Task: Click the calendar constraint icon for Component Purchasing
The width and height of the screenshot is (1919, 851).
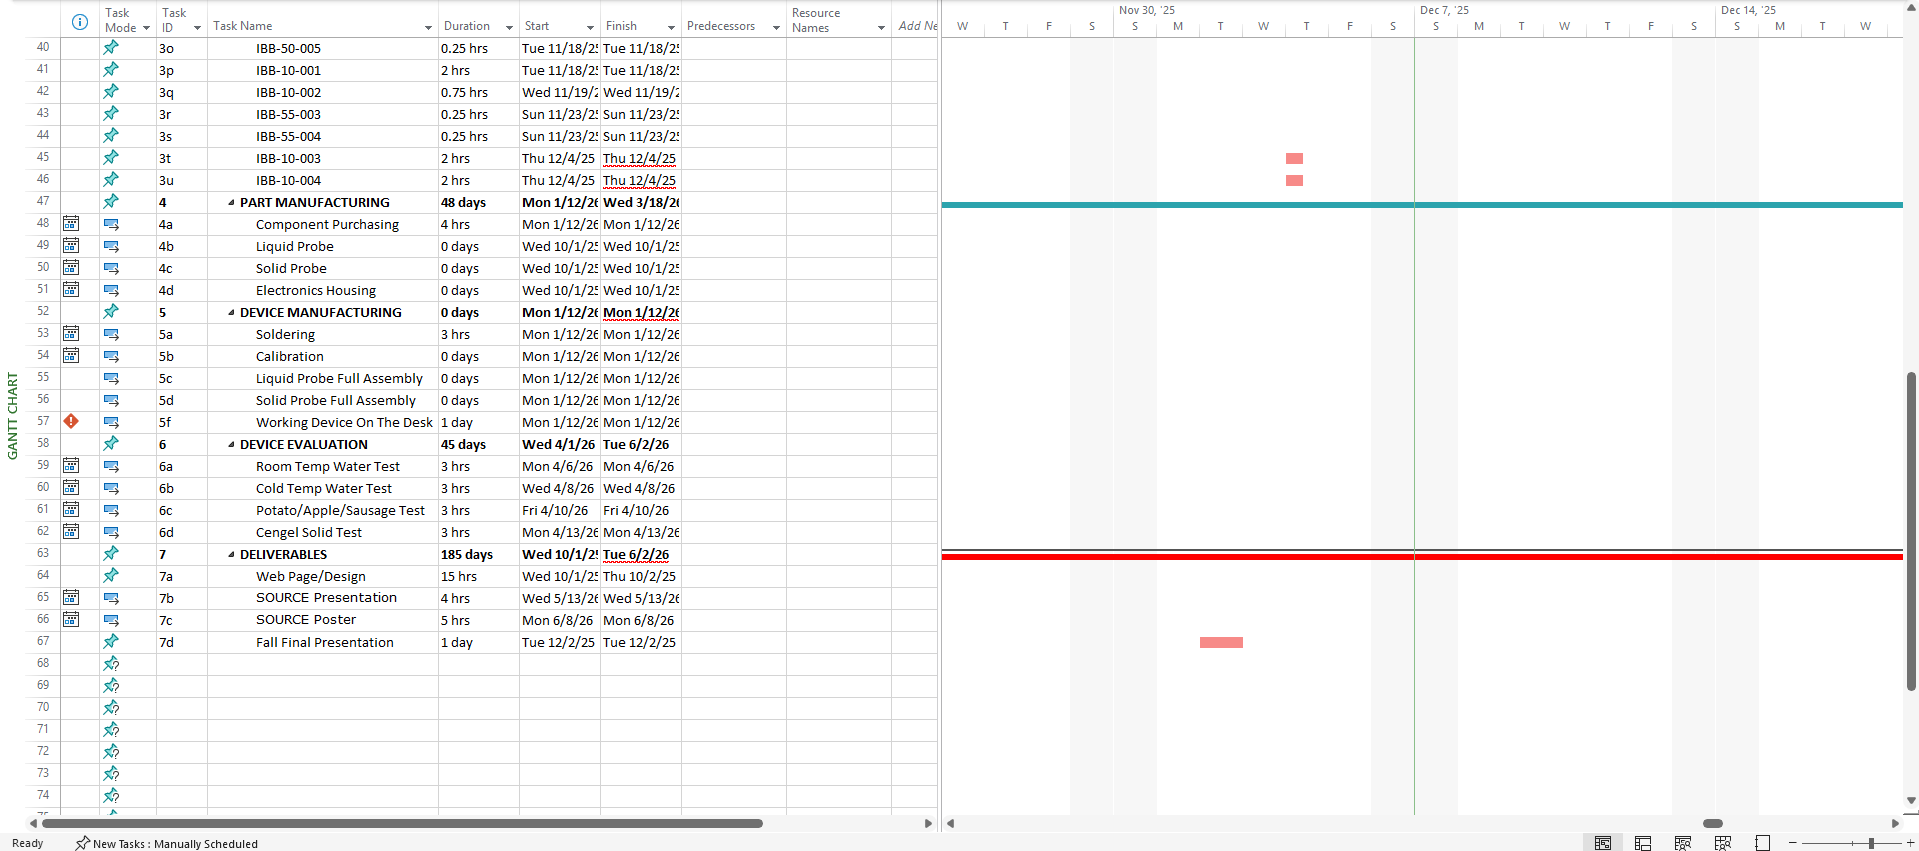Action: click(x=71, y=224)
